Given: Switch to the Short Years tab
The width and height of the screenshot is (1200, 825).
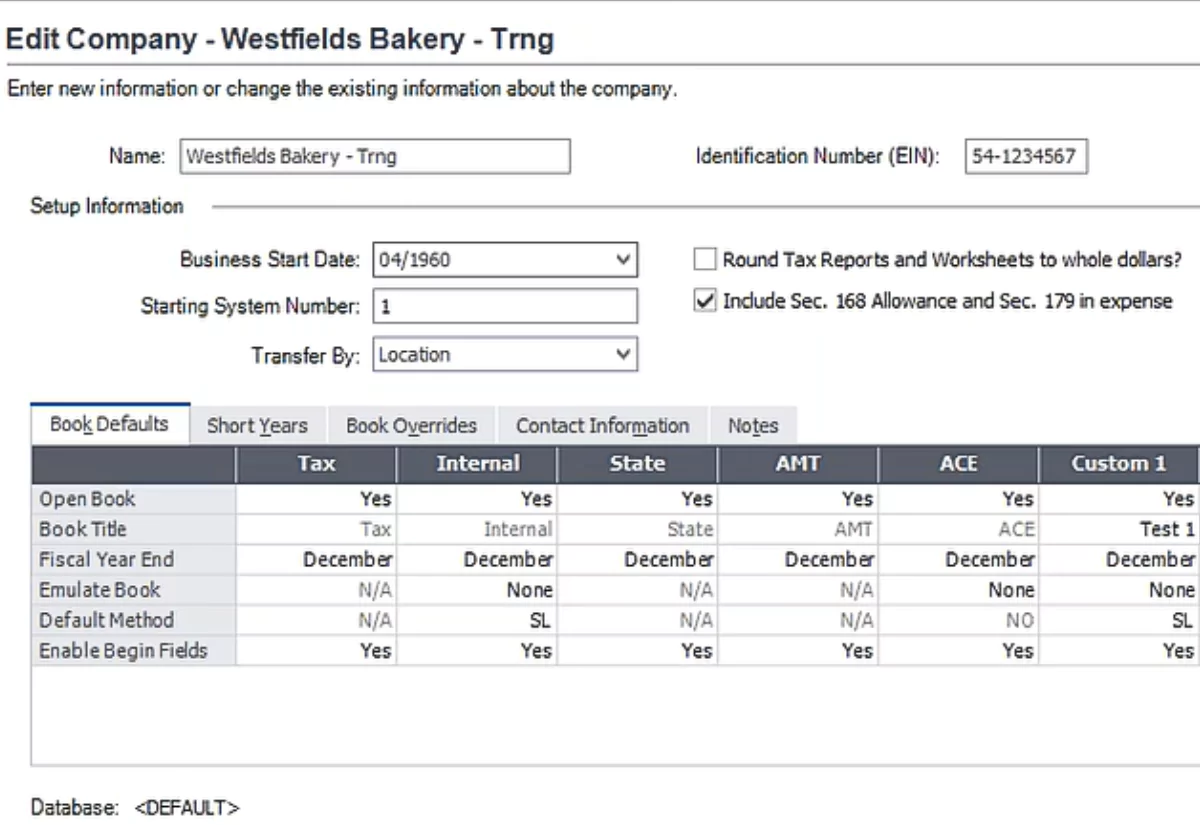Looking at the screenshot, I should pyautogui.click(x=257, y=426).
